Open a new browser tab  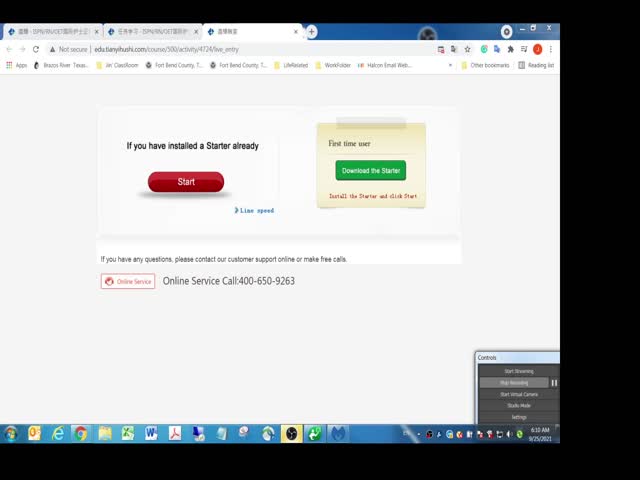(312, 32)
